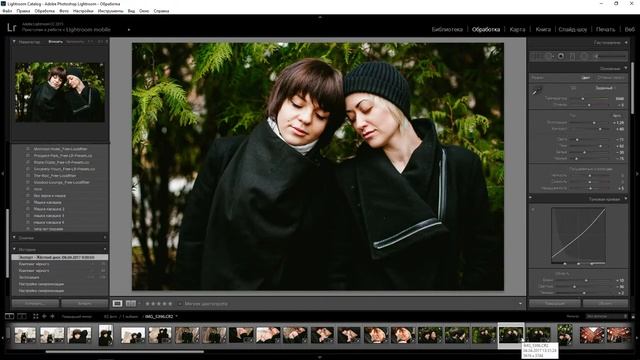Toggle the filmstrip filter switch
Screen dimensions: 640x360
click(633, 316)
